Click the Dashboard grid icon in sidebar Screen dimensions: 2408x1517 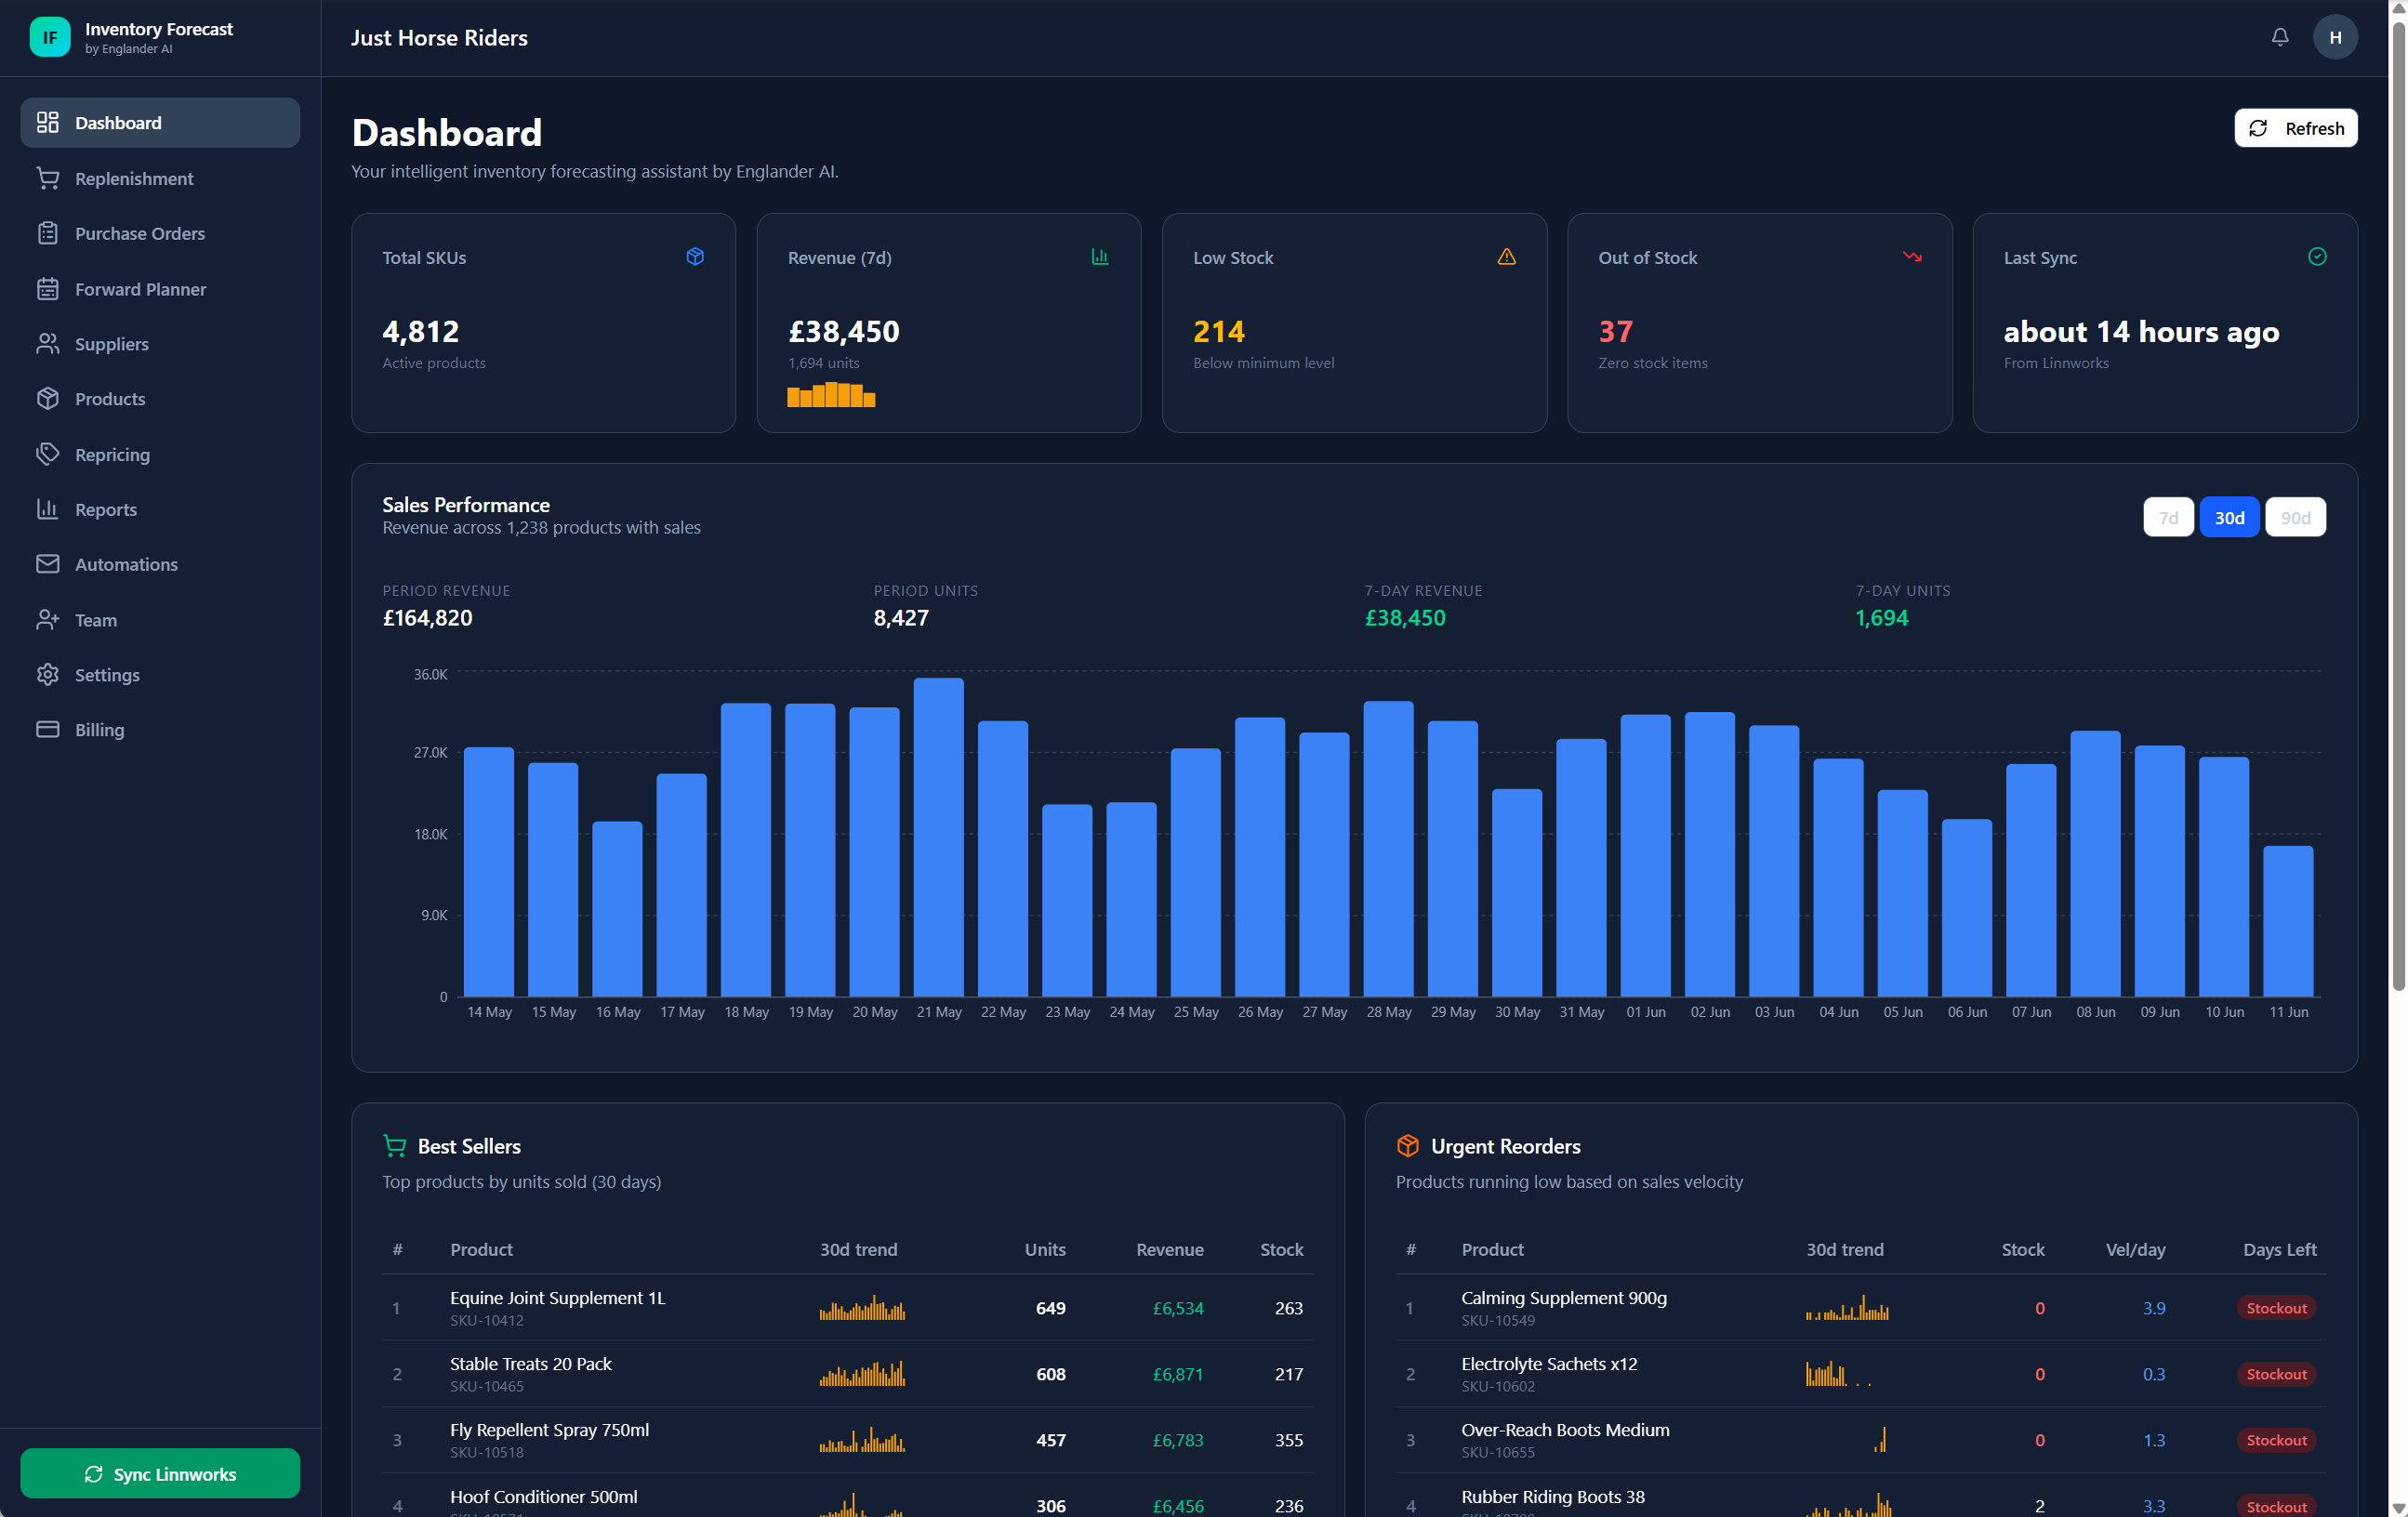(48, 122)
